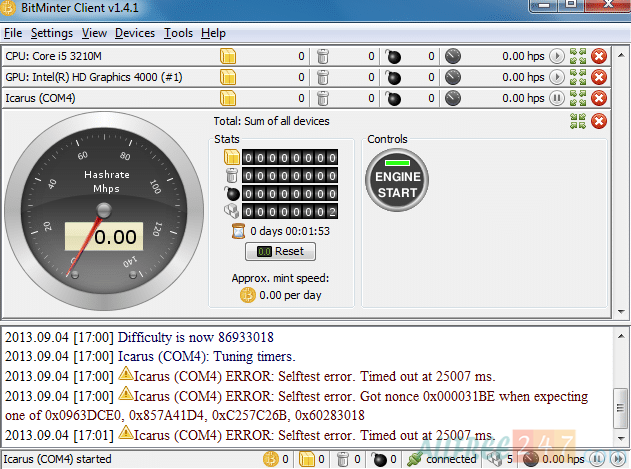Viewport: 631px width, 469px height.
Task: Start mining on Intel HD Graphics 4000 GPU
Action: (x=557, y=77)
